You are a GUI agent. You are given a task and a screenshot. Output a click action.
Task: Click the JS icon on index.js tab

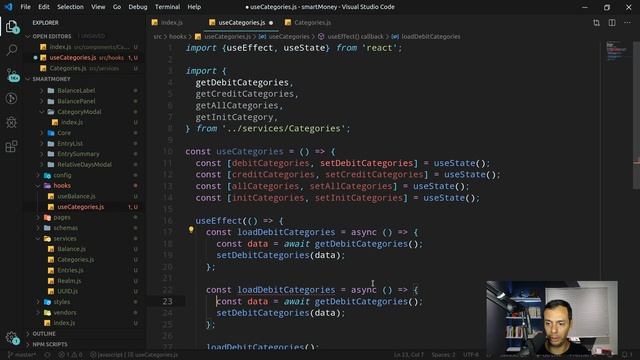(155, 23)
